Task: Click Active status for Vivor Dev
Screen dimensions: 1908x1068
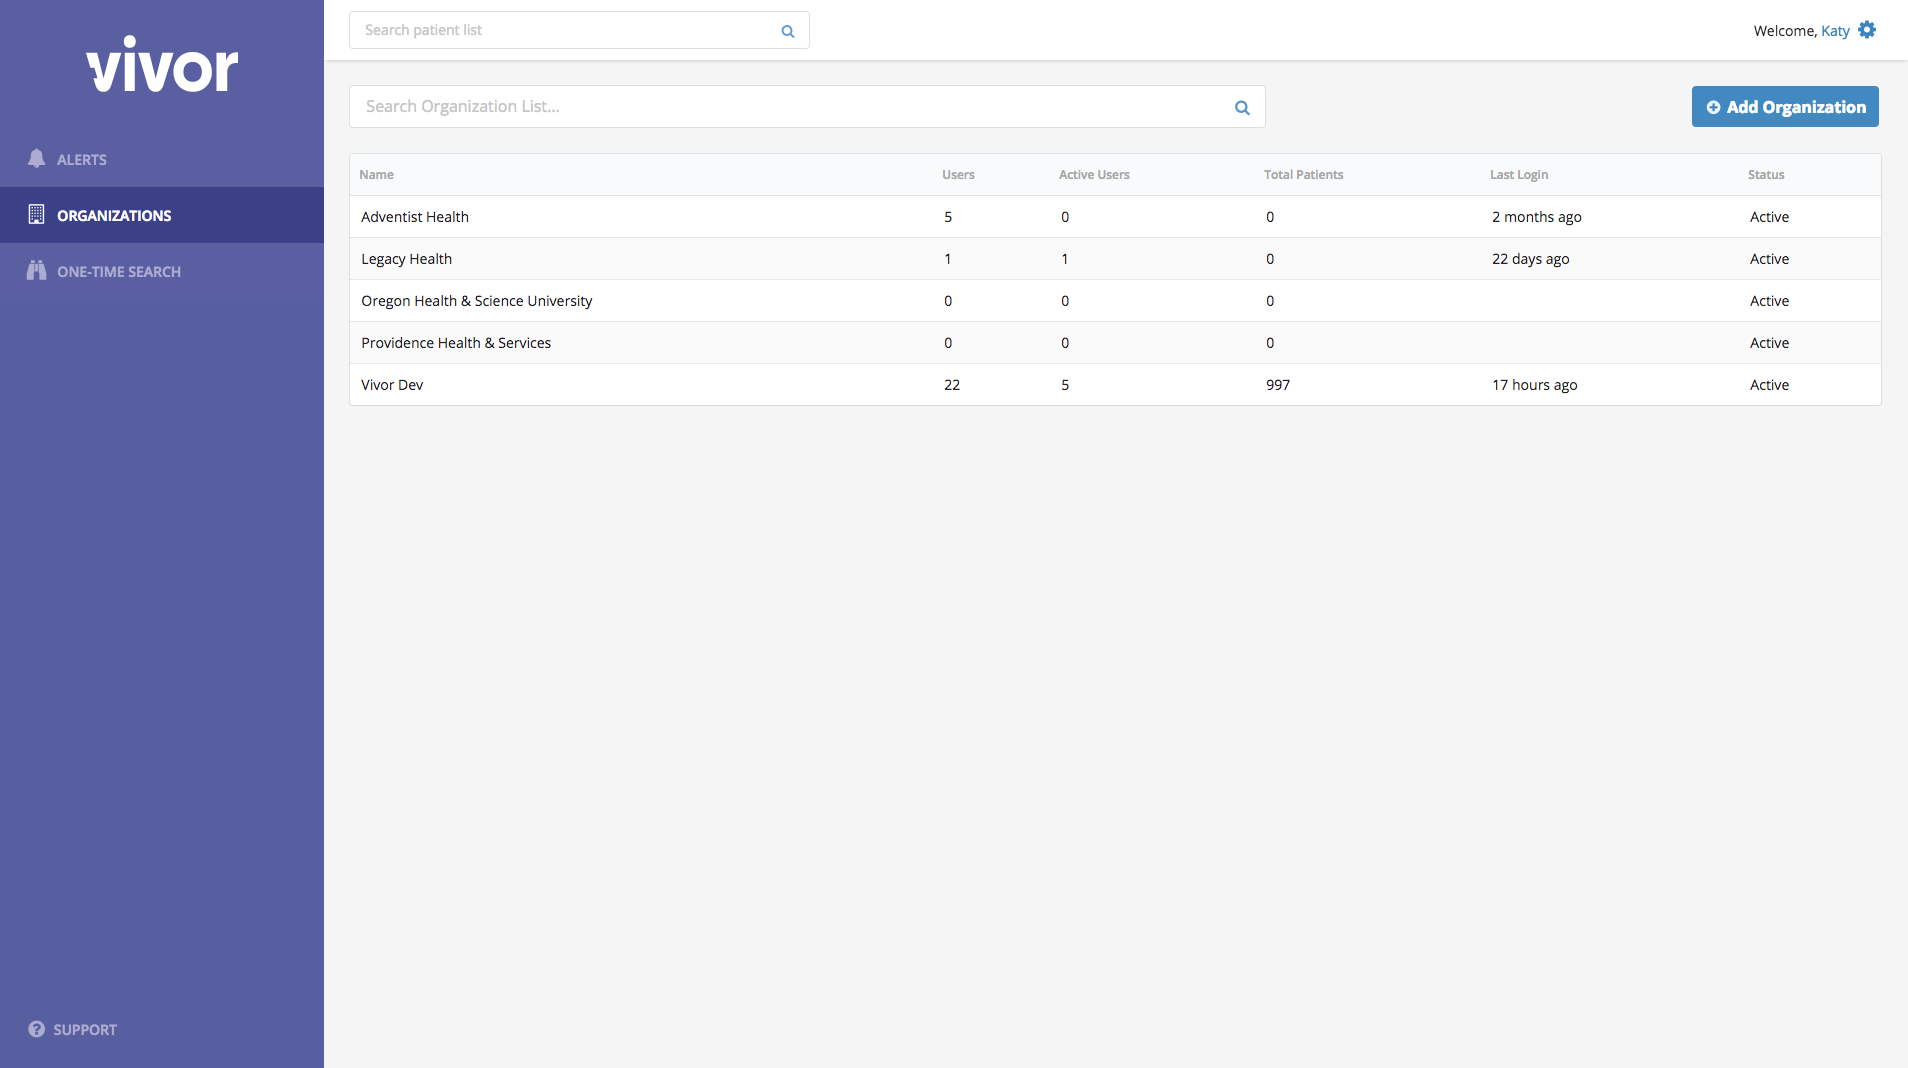Action: [1769, 385]
